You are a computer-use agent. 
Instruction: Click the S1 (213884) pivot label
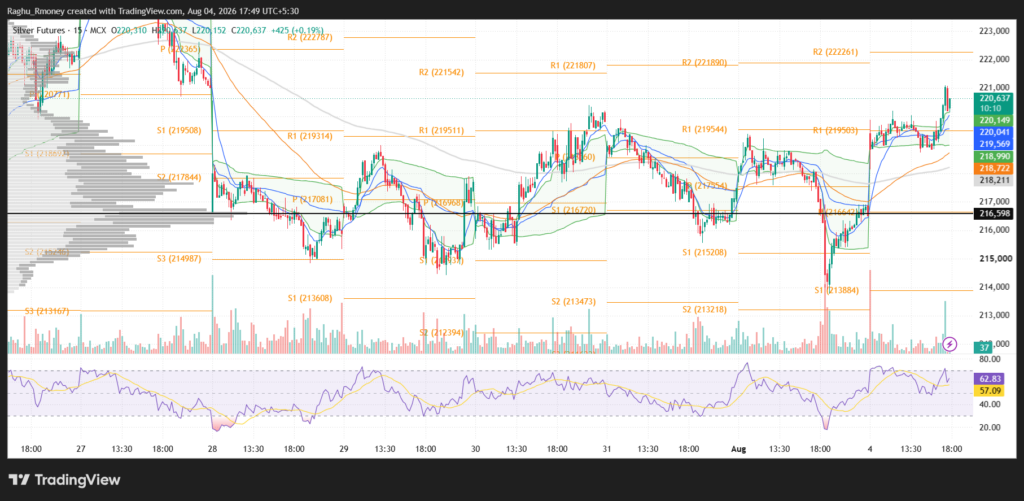point(836,289)
